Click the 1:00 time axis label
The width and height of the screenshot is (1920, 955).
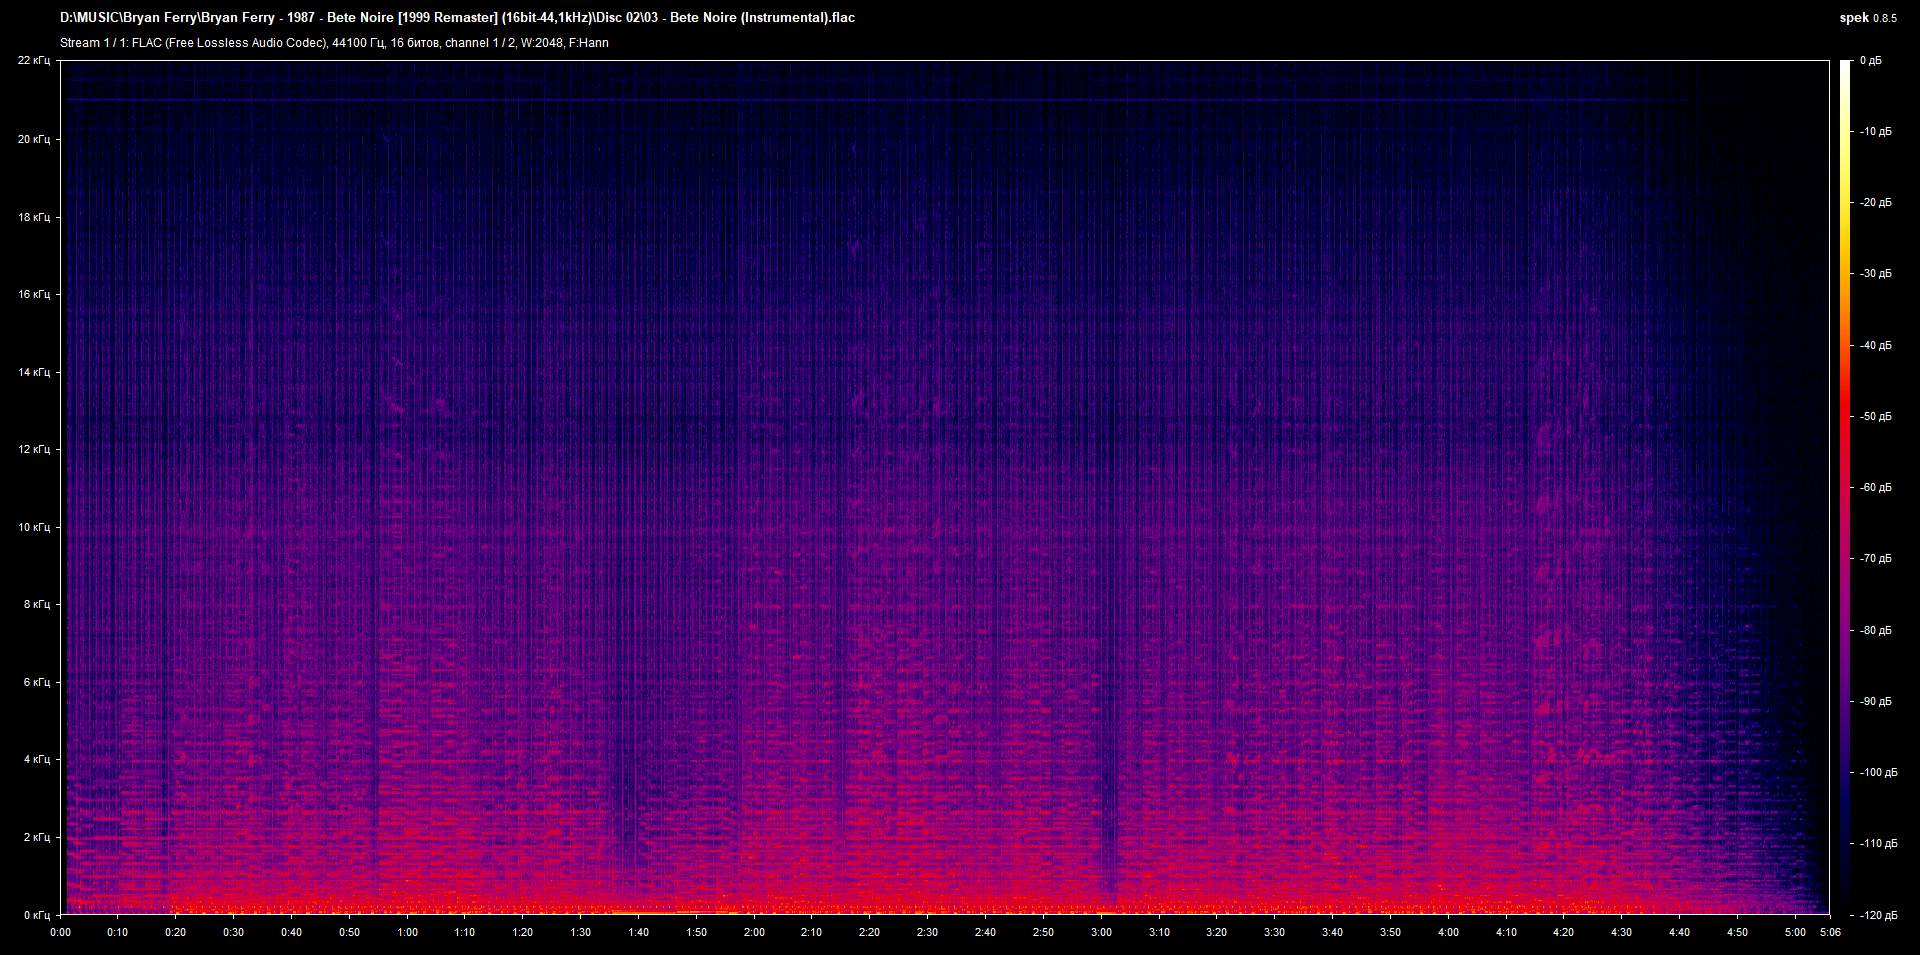(407, 932)
